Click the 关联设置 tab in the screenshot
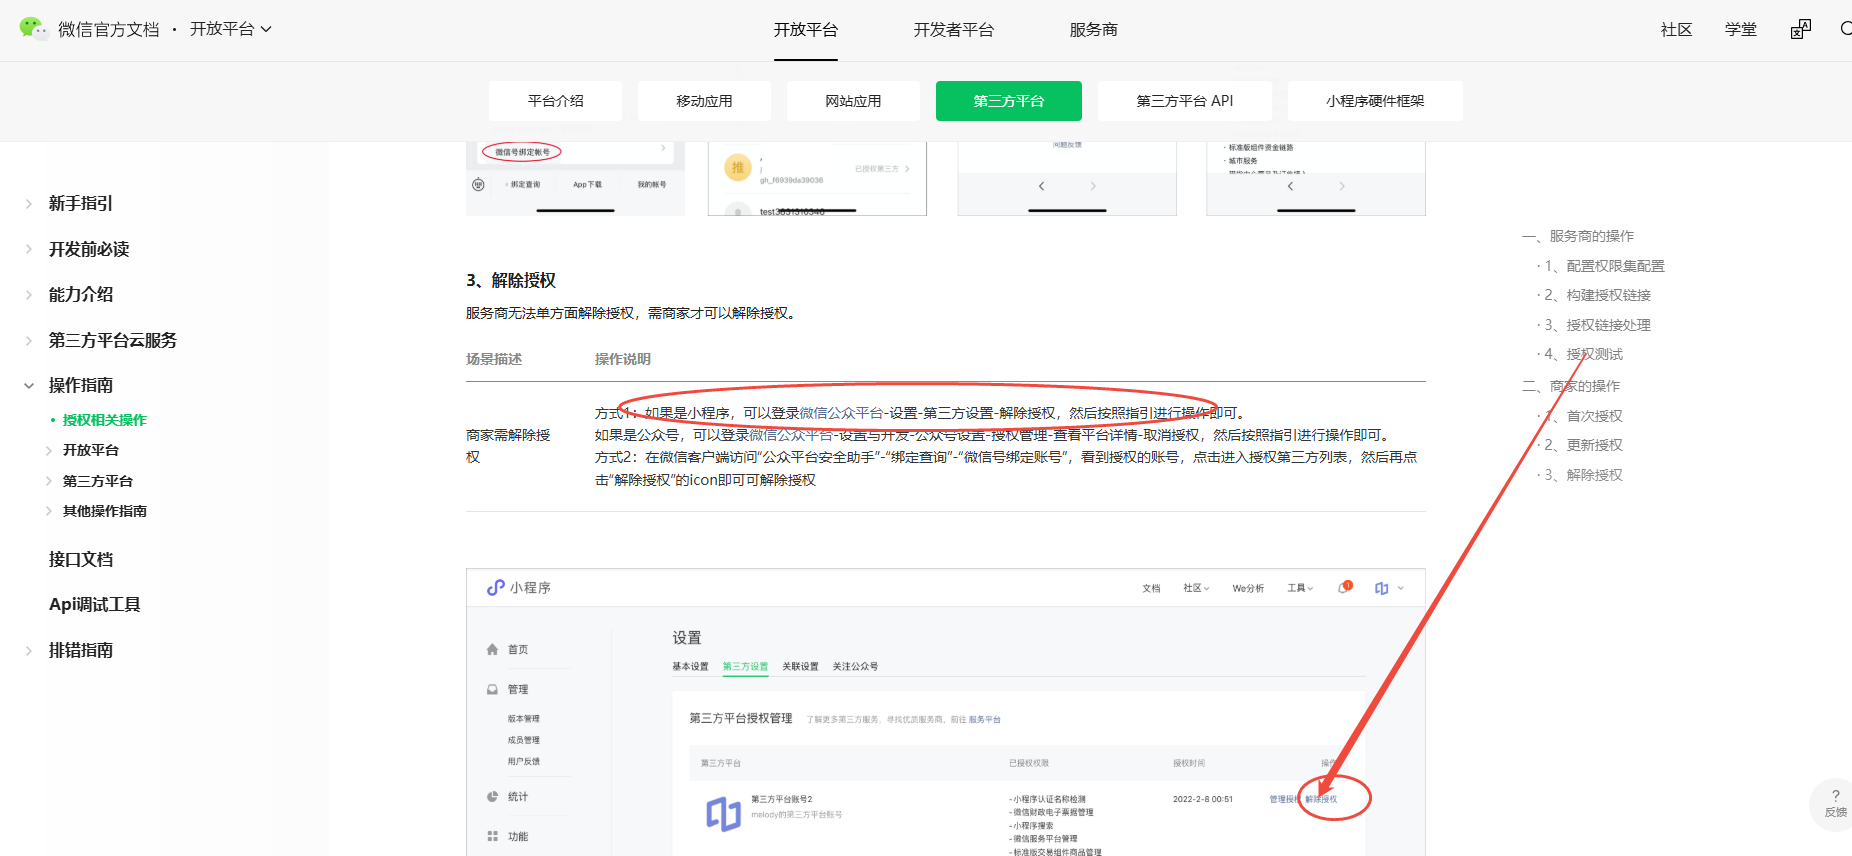 point(800,667)
